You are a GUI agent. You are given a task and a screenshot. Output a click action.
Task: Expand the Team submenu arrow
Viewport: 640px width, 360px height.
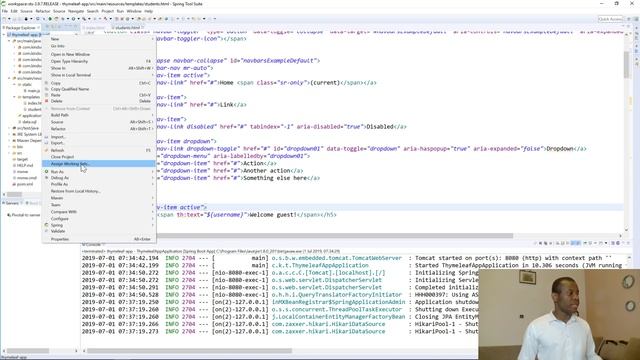(x=153, y=205)
